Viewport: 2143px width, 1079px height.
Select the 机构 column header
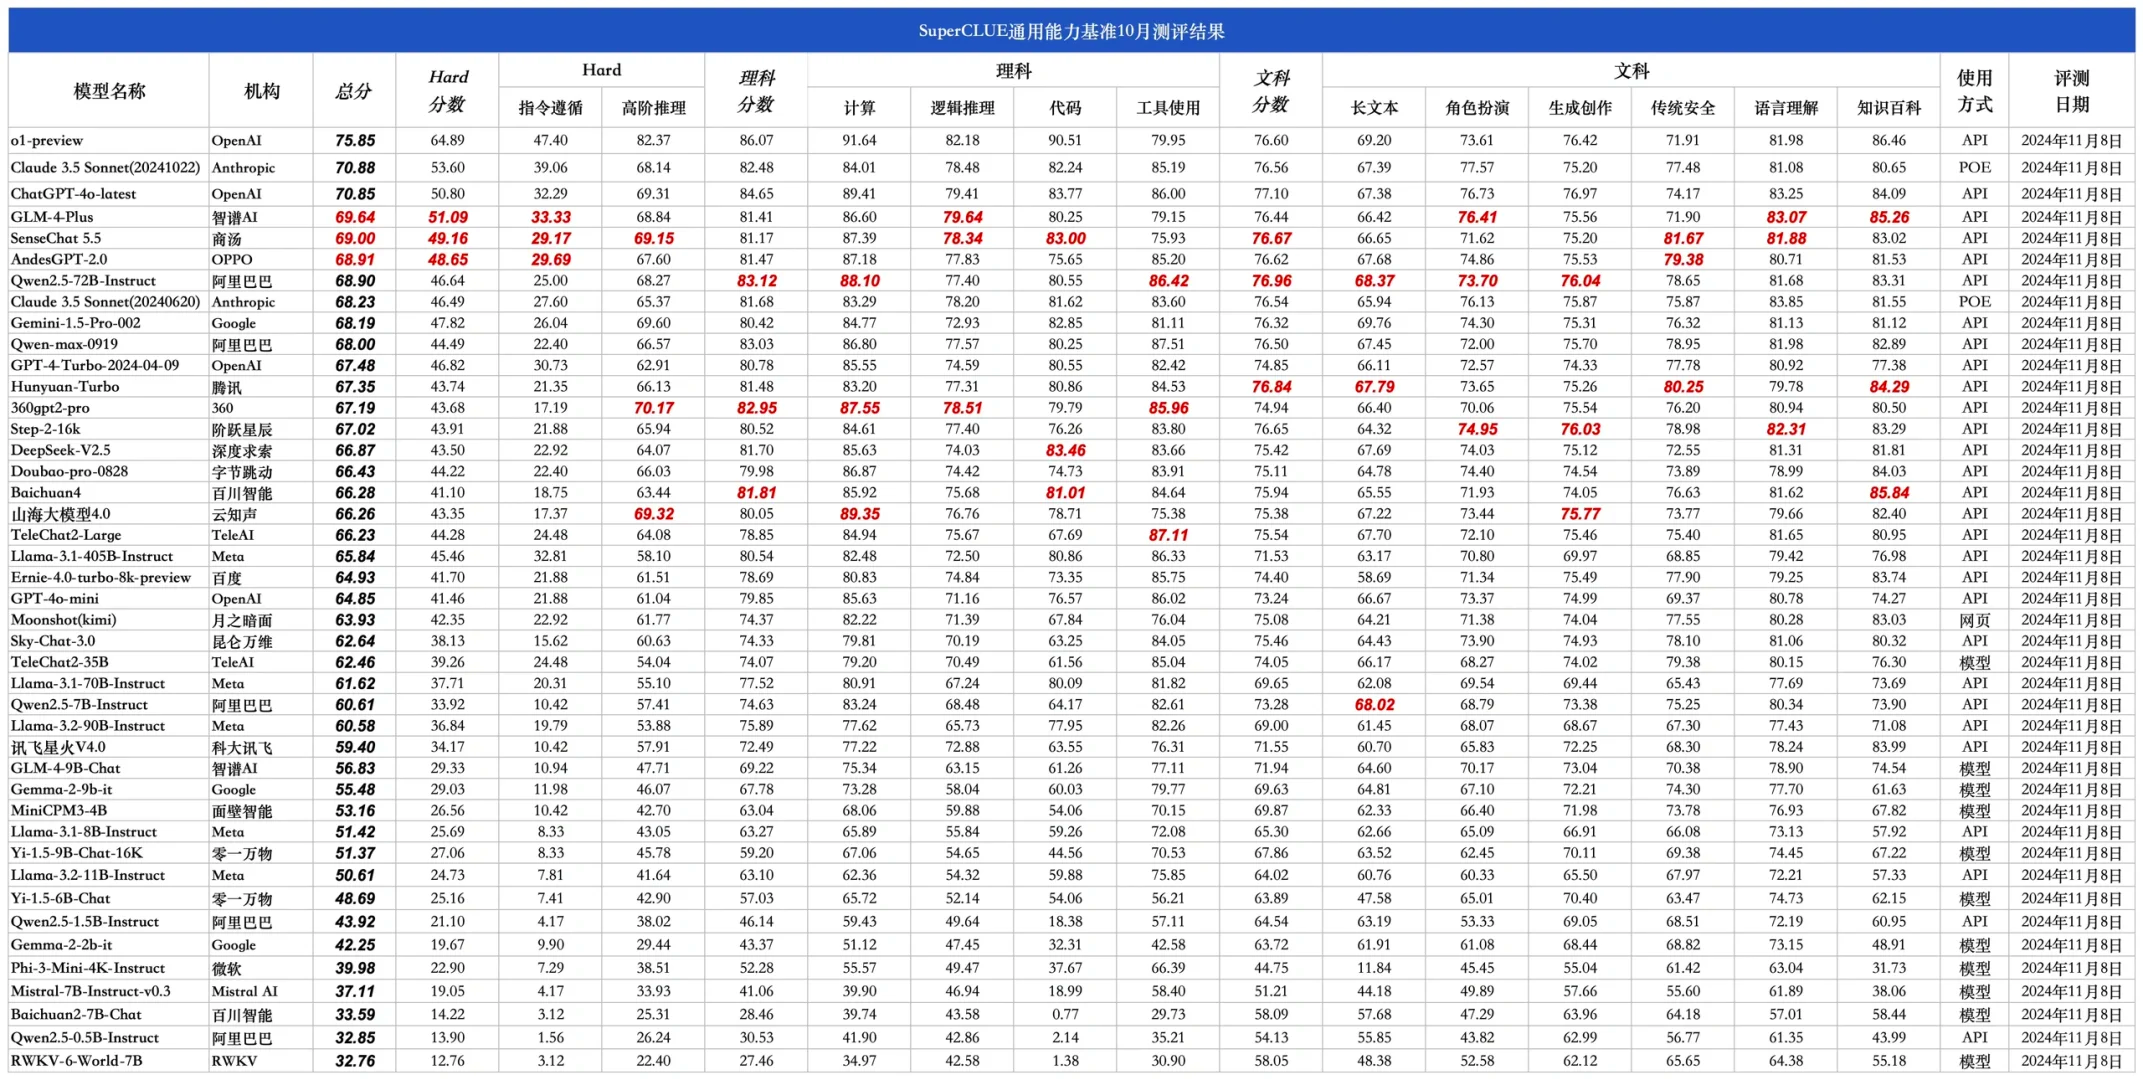click(261, 91)
